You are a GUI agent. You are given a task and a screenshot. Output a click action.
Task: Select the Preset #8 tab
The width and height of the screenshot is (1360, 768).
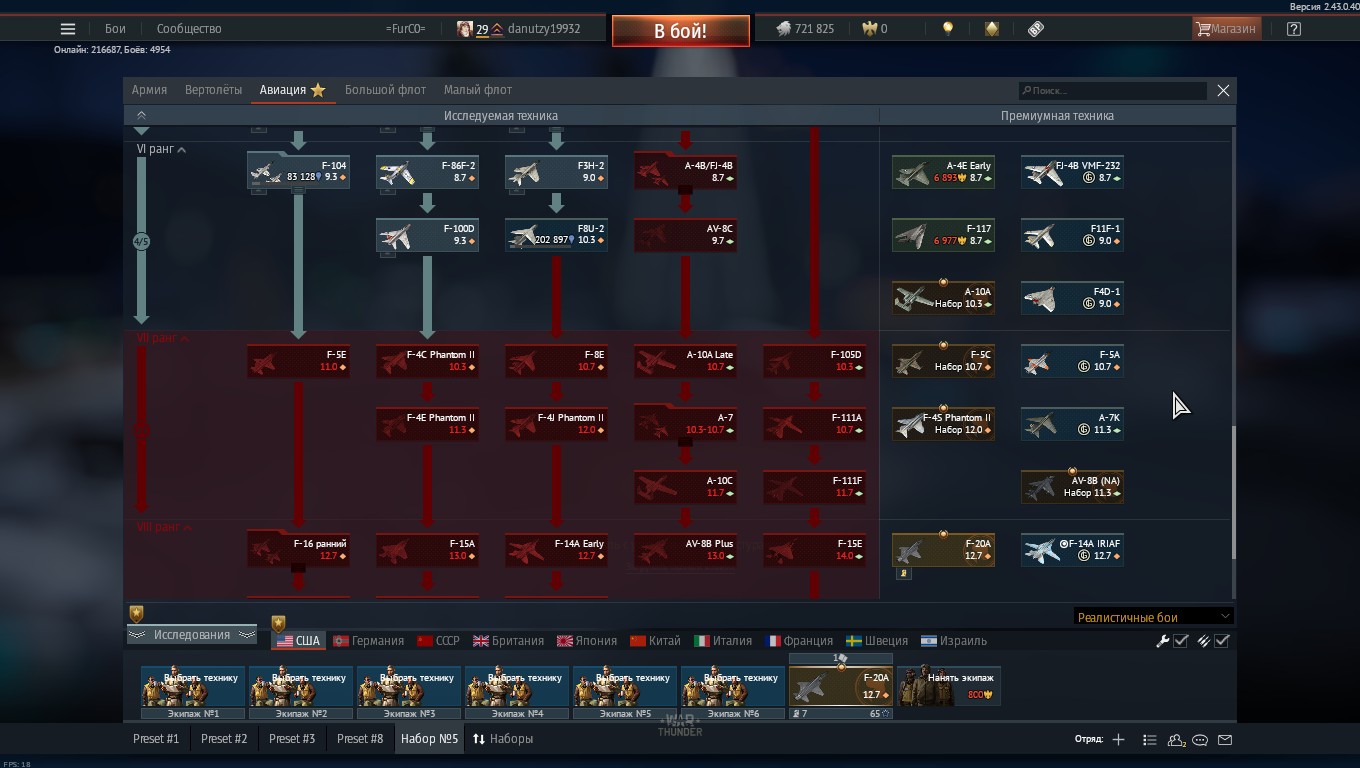click(x=360, y=739)
